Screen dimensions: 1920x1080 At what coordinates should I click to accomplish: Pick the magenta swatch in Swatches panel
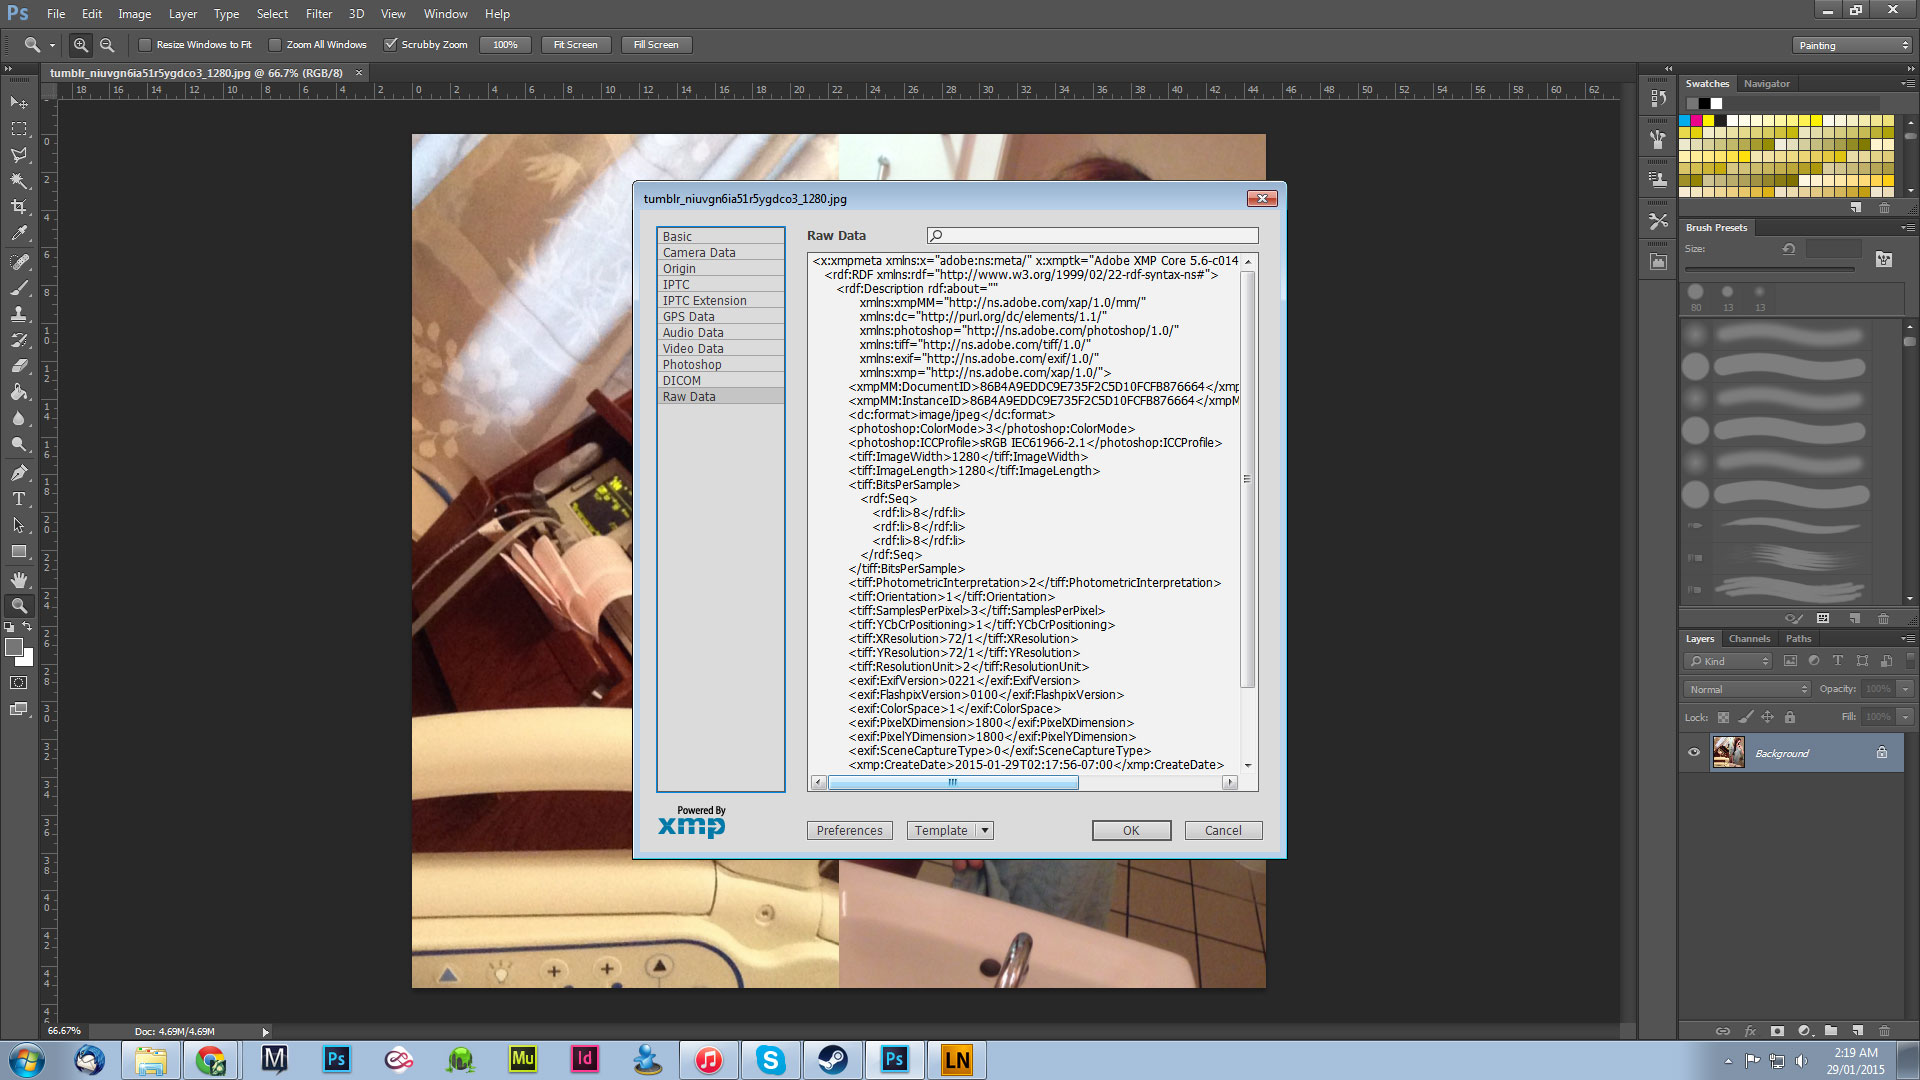click(1697, 121)
